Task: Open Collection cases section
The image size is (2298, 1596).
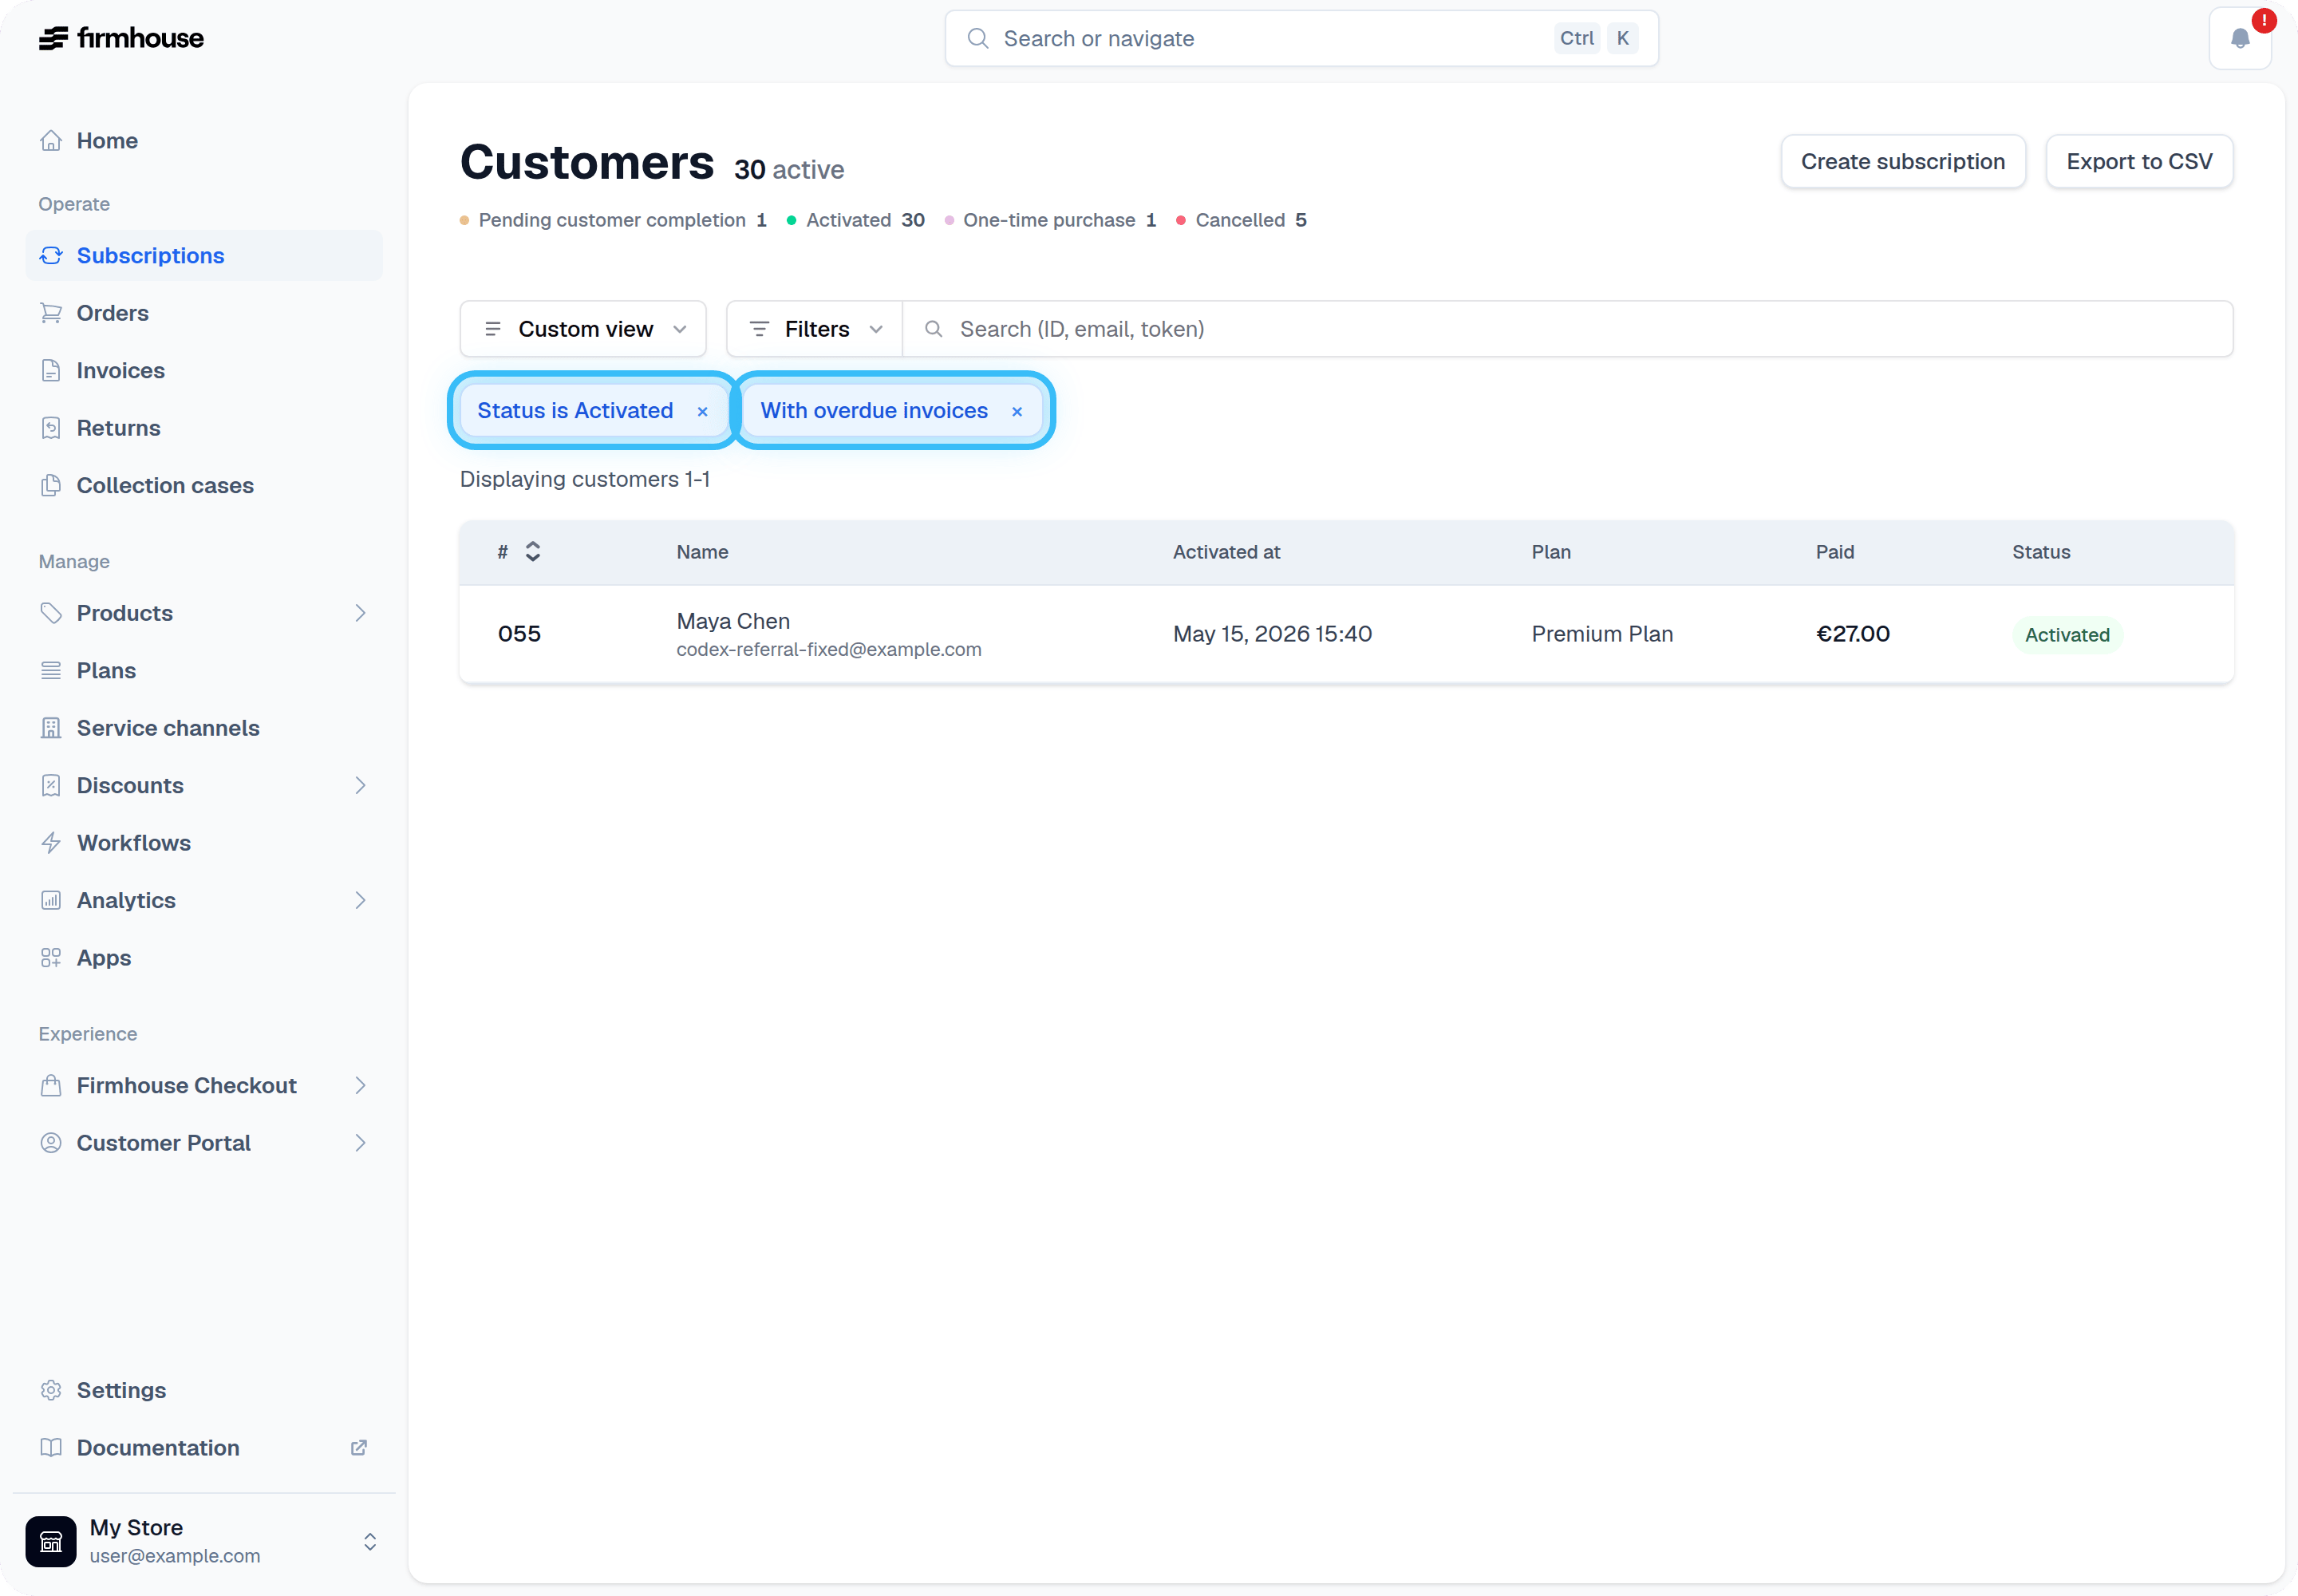Action: [x=204, y=486]
